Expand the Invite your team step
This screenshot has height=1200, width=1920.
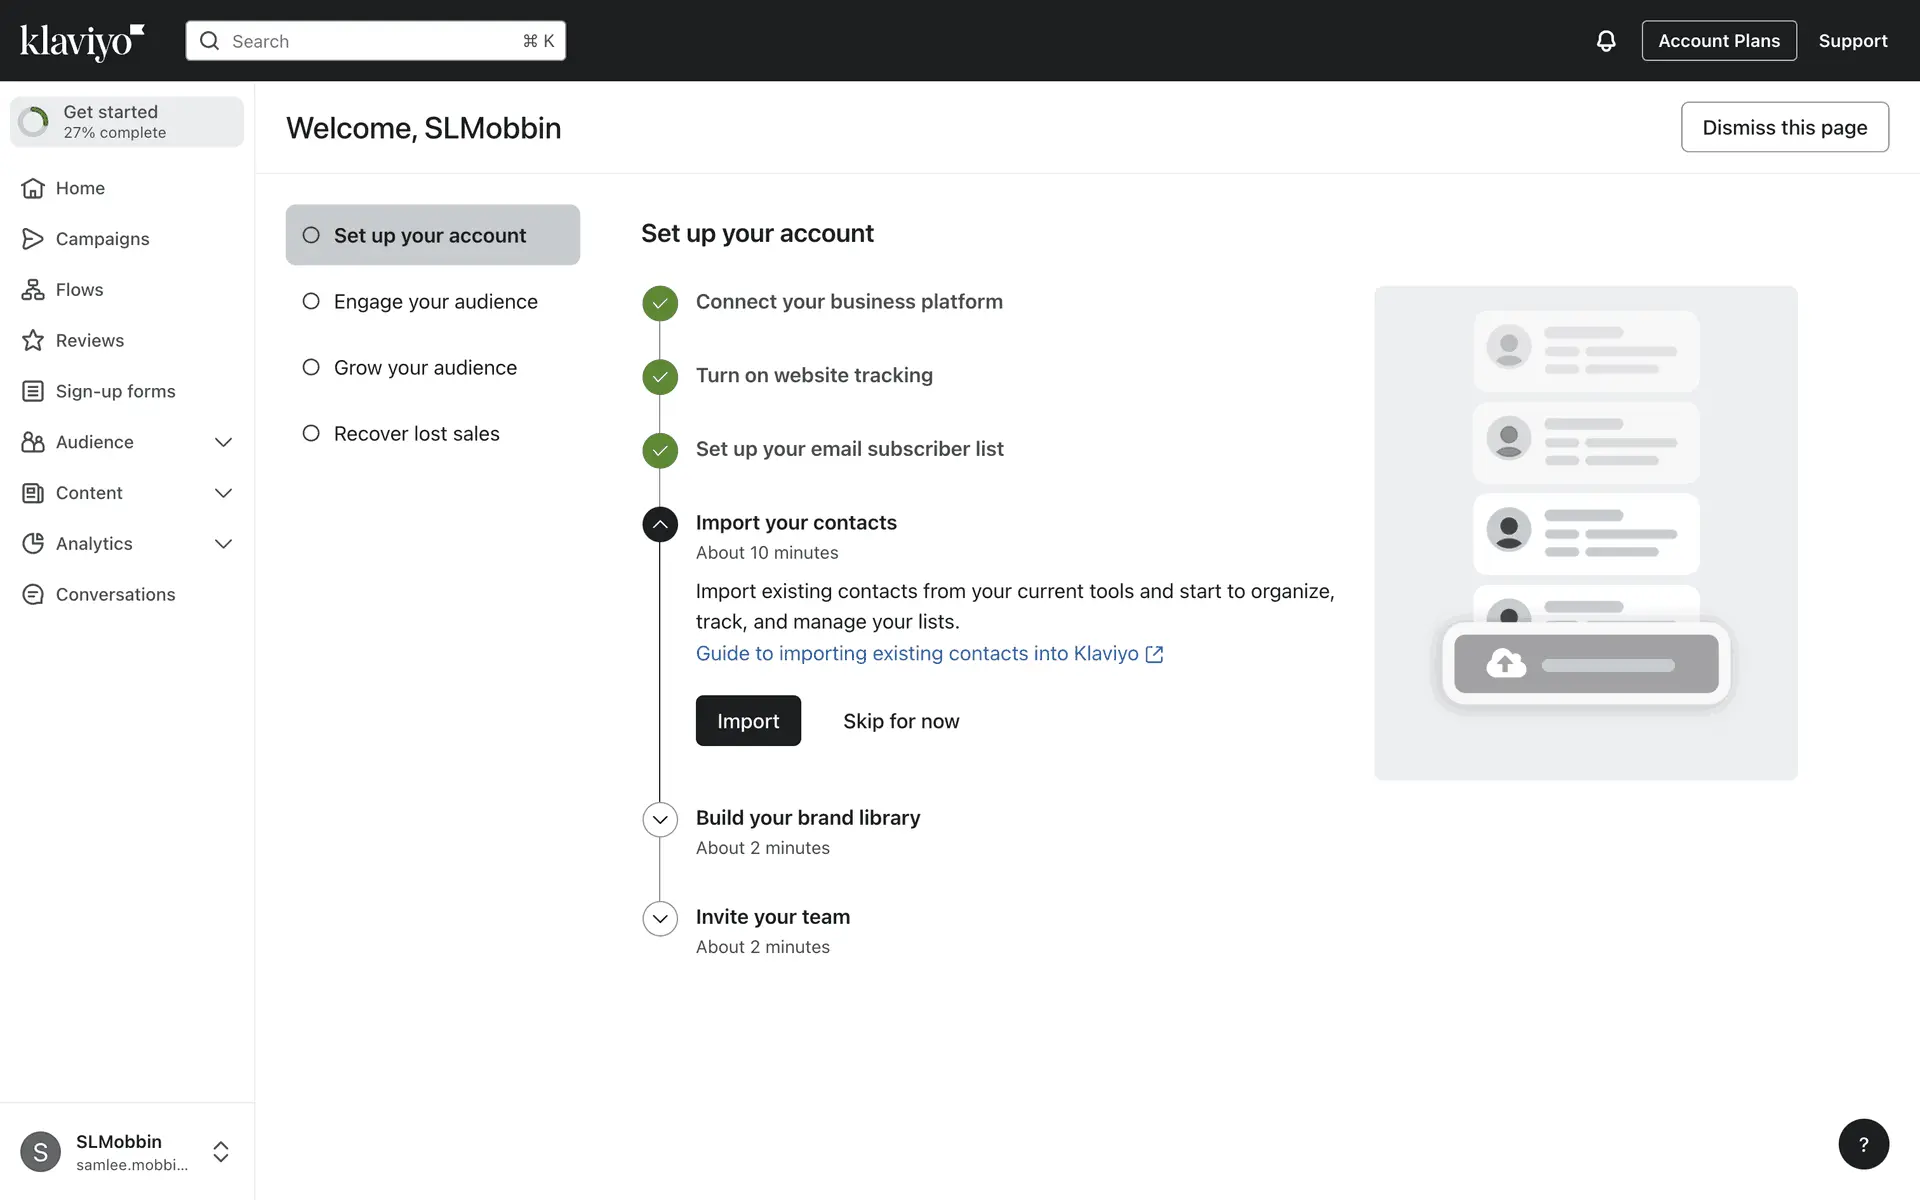pyautogui.click(x=660, y=918)
